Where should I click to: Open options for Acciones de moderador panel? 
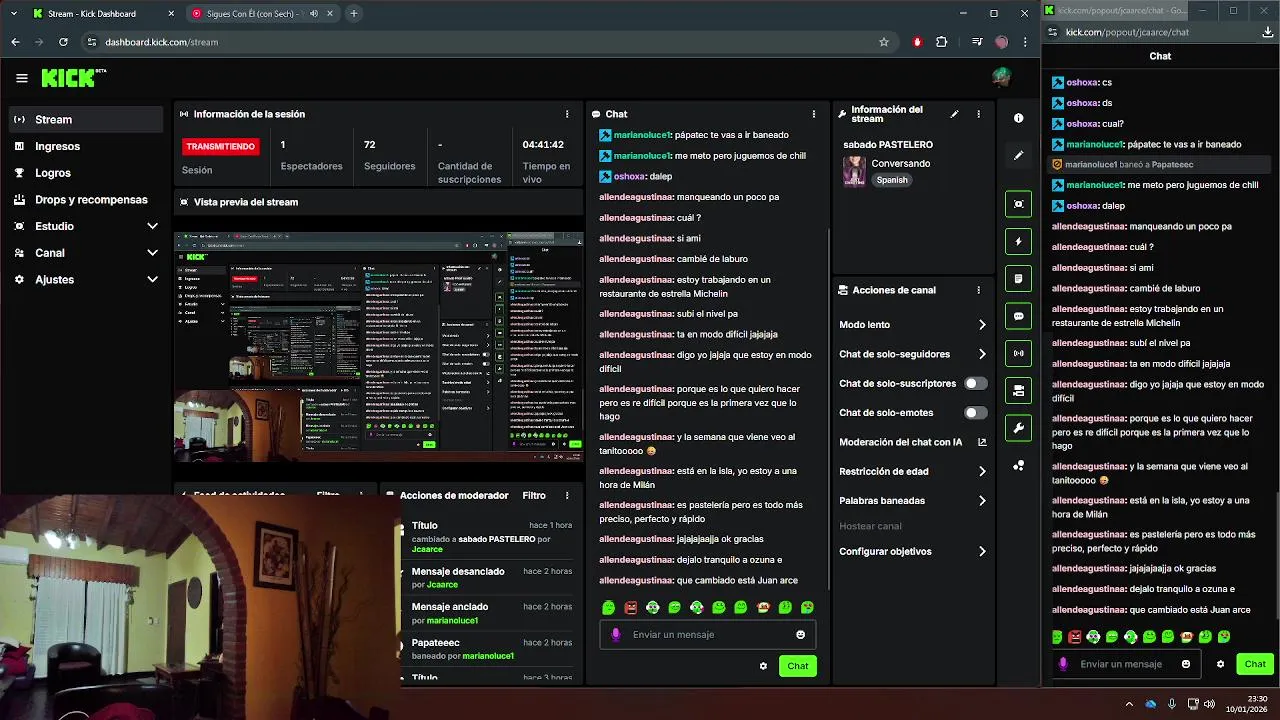[567, 495]
